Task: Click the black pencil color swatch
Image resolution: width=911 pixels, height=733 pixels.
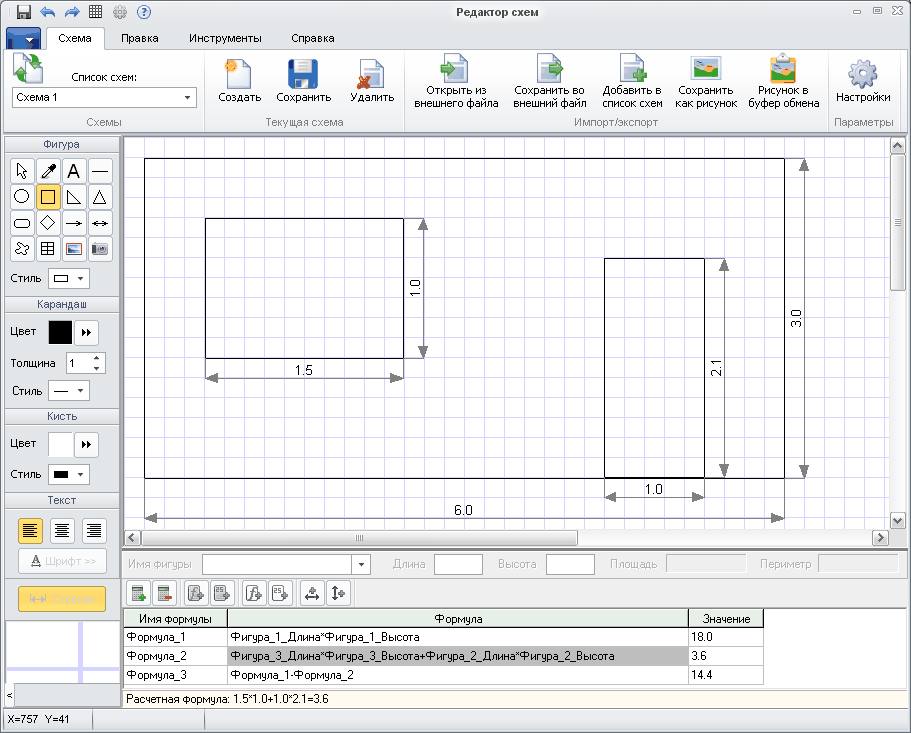Action: (x=61, y=332)
